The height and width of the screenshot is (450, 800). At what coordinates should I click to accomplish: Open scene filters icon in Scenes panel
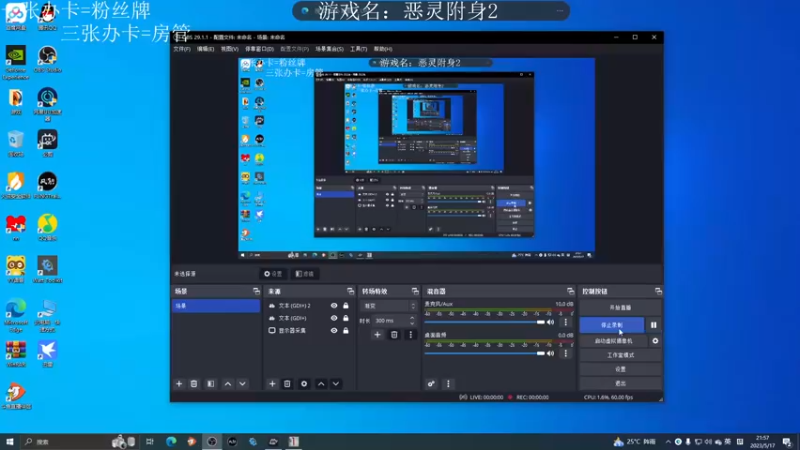(211, 384)
